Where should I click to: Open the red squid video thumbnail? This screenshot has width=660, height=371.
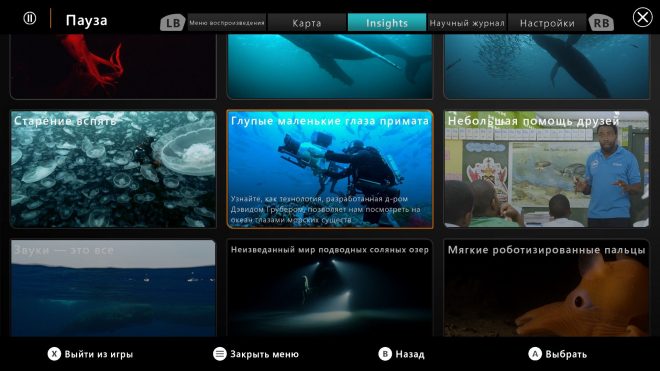(x=113, y=67)
